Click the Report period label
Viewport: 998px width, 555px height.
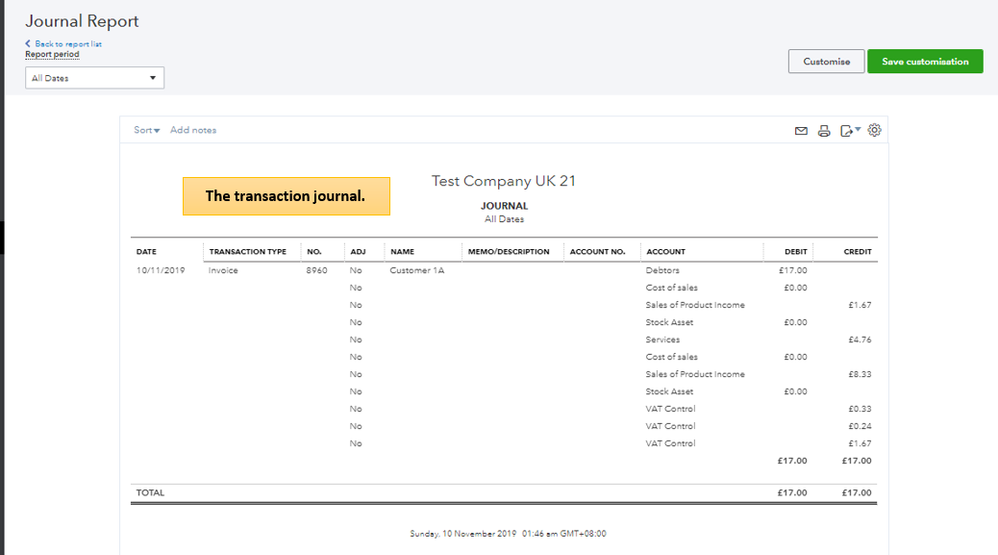click(x=52, y=54)
